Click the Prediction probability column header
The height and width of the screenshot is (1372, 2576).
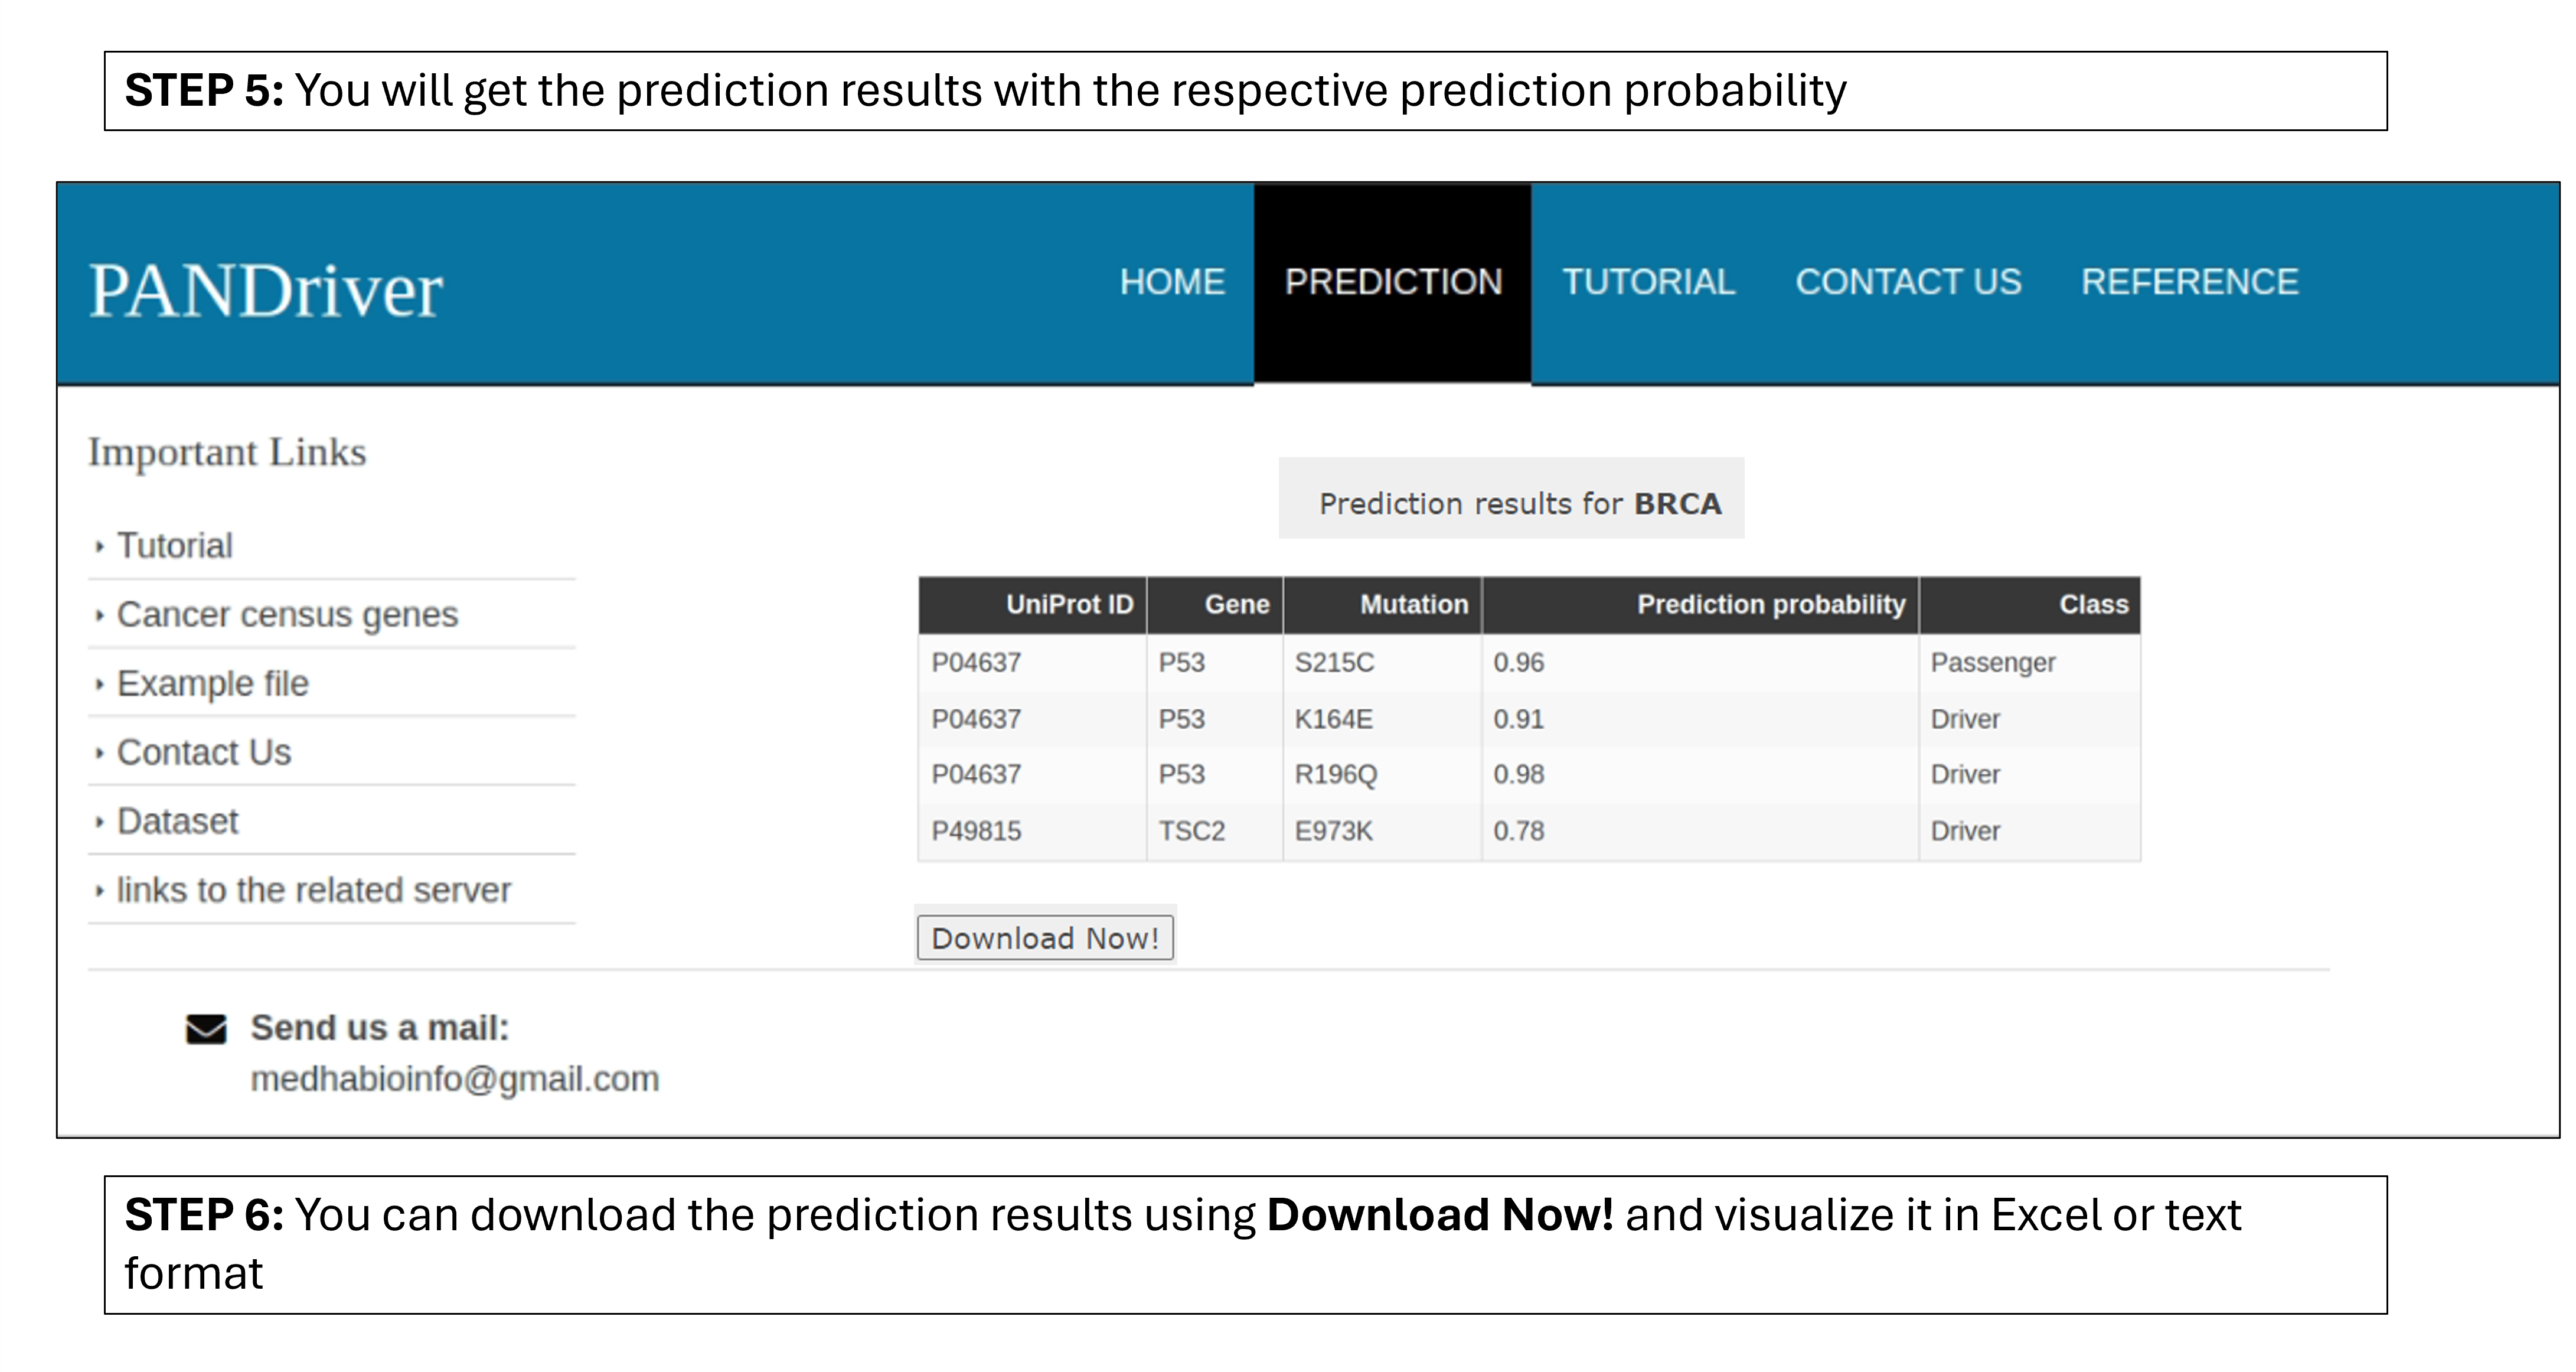click(1770, 605)
